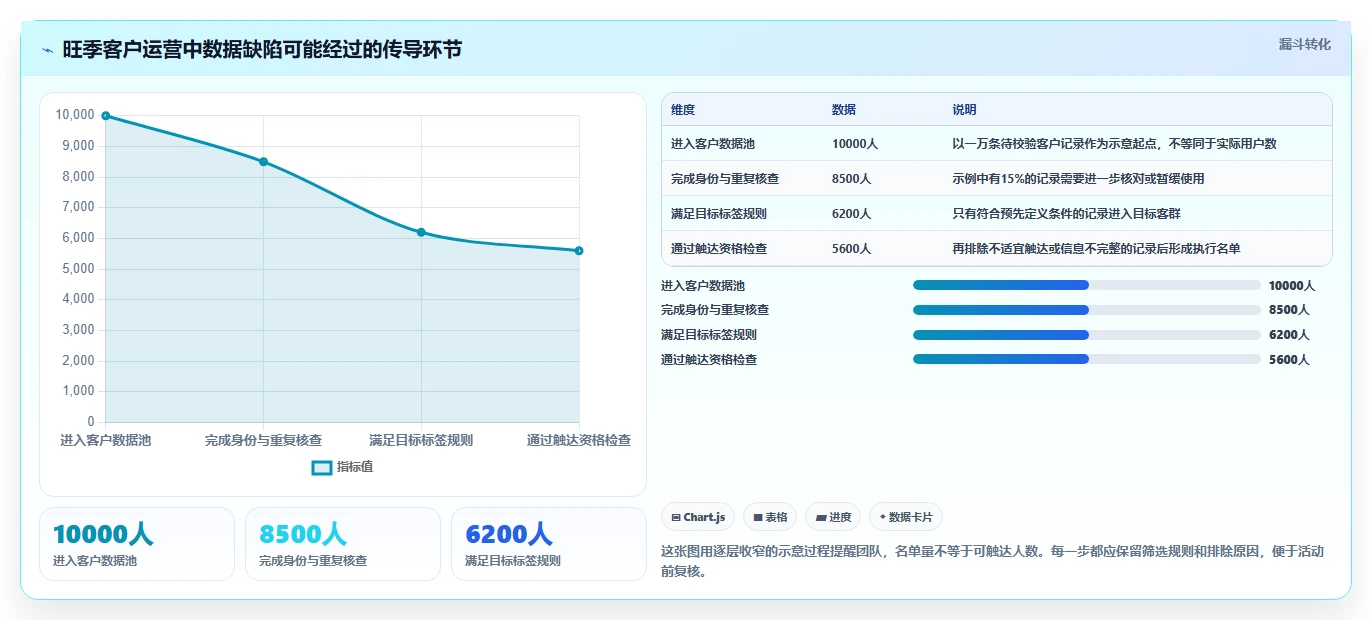Select the 通过触达资格检查 table row name
The height and width of the screenshot is (620, 1372).
pos(719,249)
